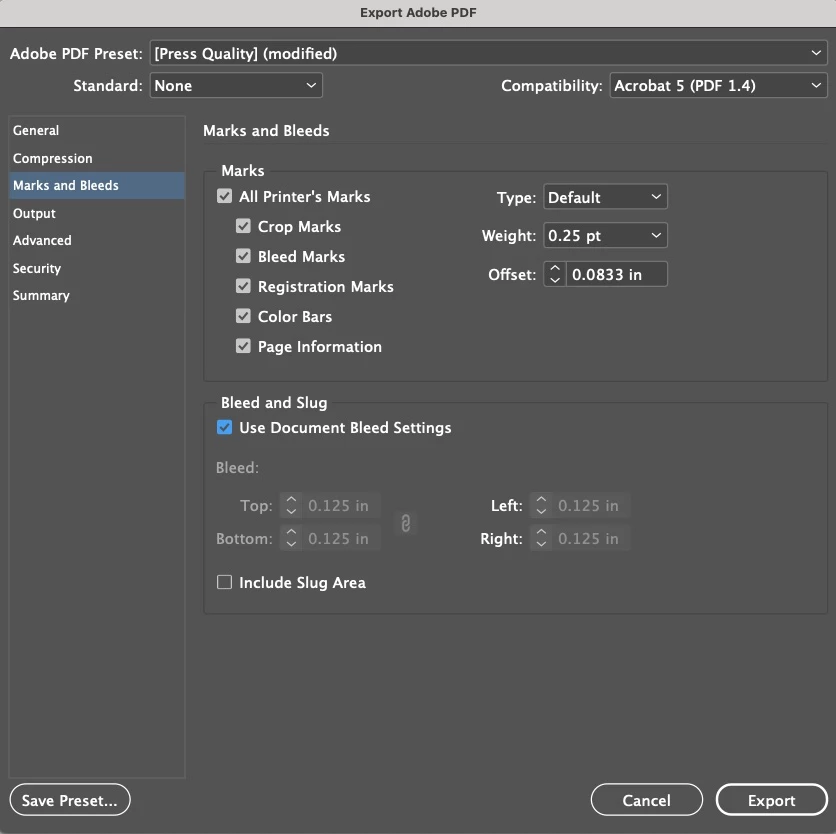836x834 pixels.
Task: Cancel the PDF export
Action: [x=646, y=800]
